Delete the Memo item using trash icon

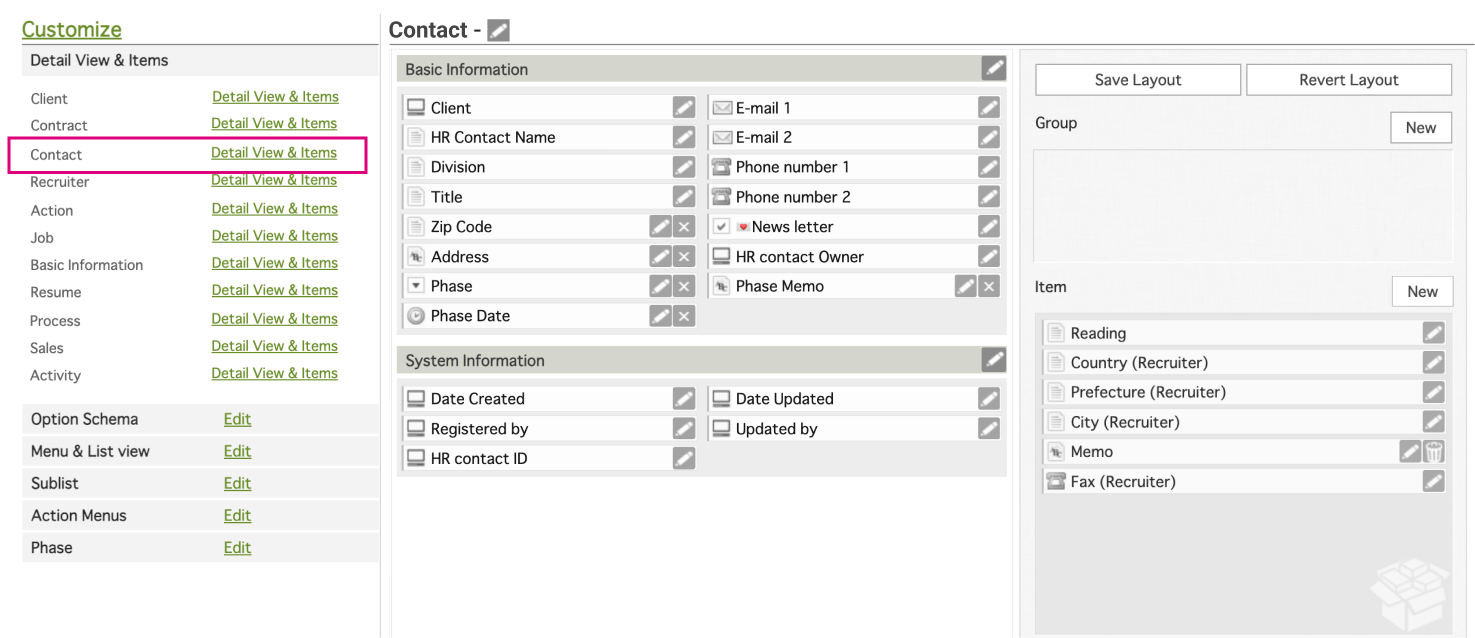(1434, 452)
